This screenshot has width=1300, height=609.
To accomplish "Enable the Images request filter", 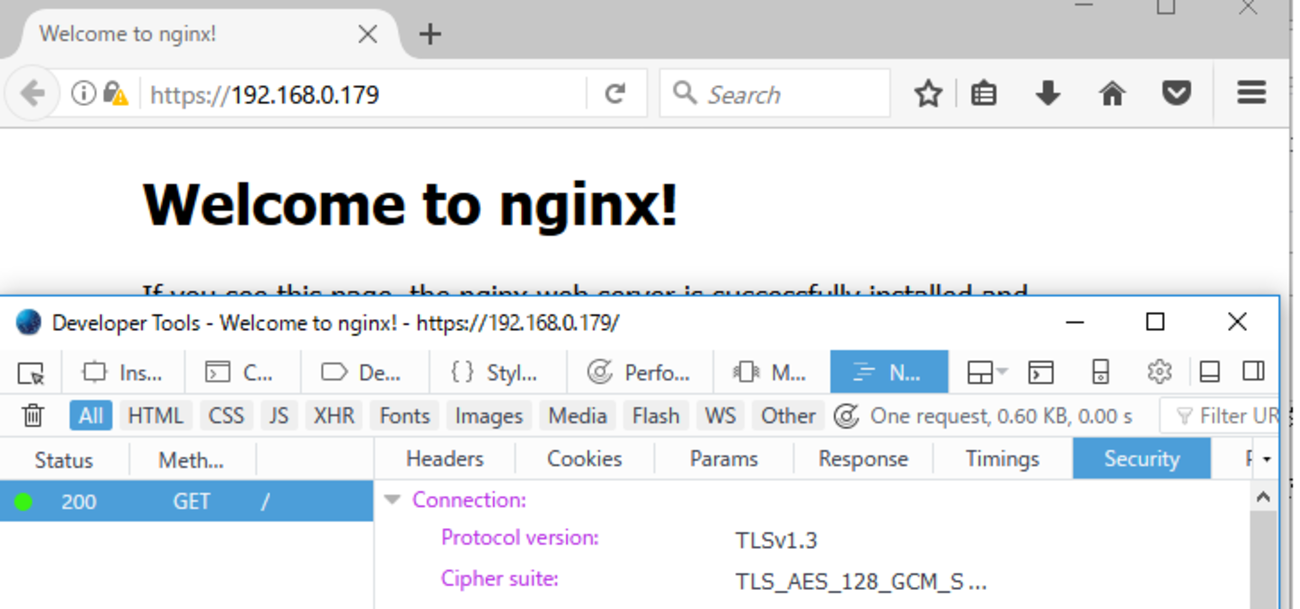I will coord(488,415).
